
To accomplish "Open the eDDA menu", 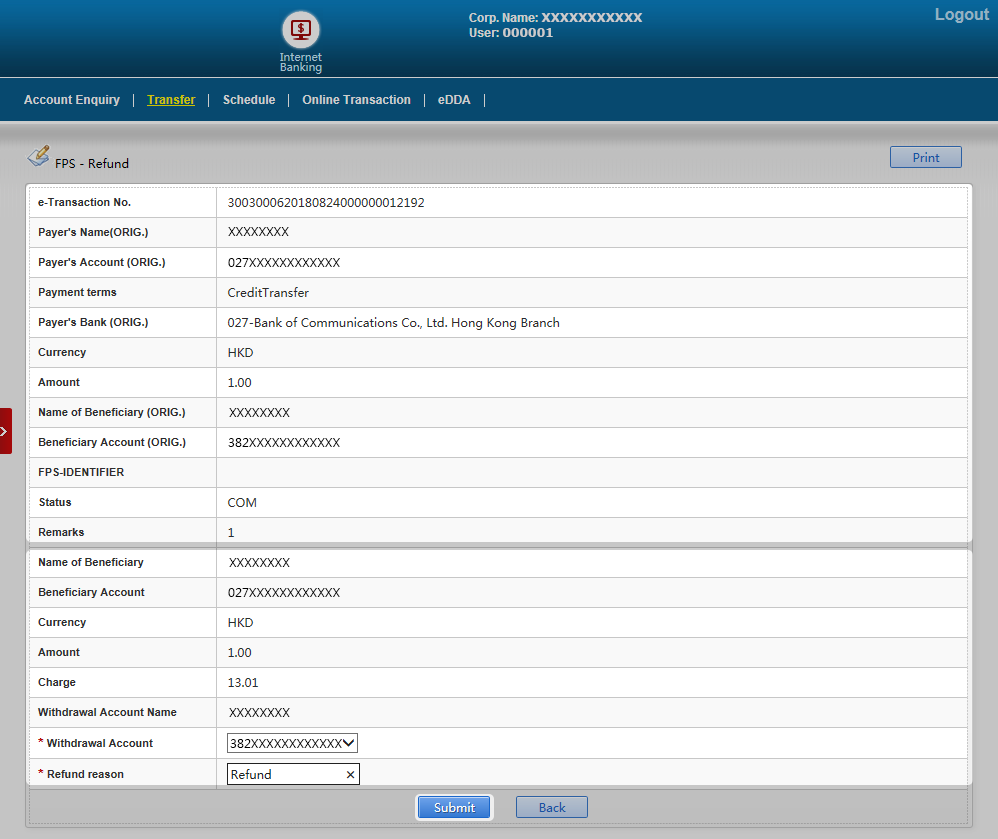I will click(454, 100).
